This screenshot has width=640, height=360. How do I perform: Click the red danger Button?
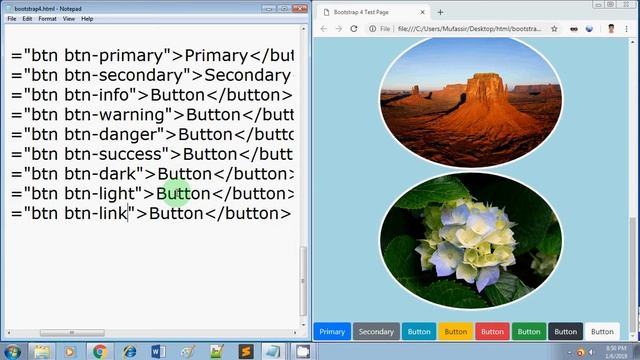coord(492,331)
